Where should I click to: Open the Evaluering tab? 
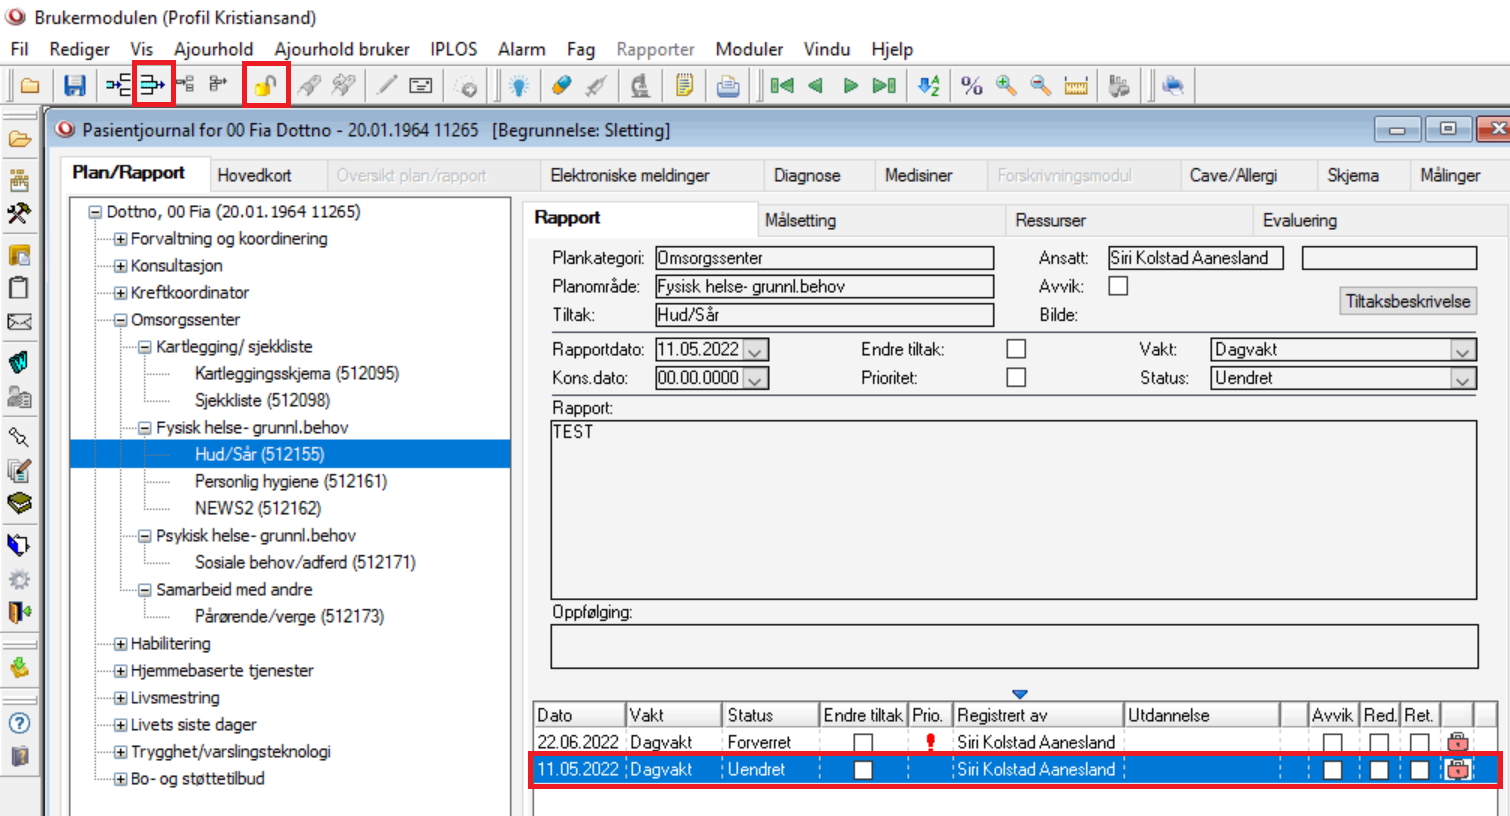click(1300, 220)
